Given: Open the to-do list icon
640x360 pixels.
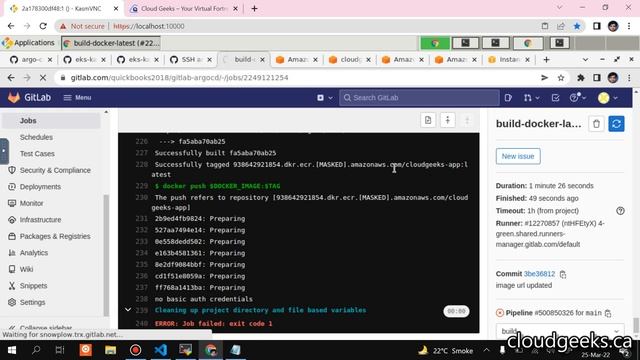Looking at the screenshot, I should pyautogui.click(x=555, y=98).
